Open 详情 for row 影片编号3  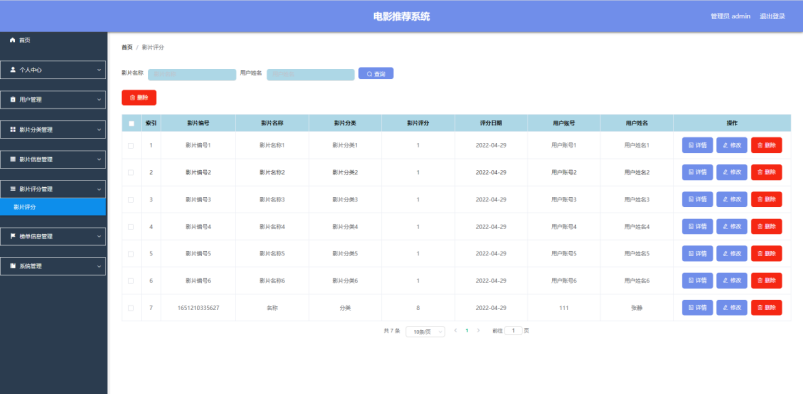click(x=698, y=199)
